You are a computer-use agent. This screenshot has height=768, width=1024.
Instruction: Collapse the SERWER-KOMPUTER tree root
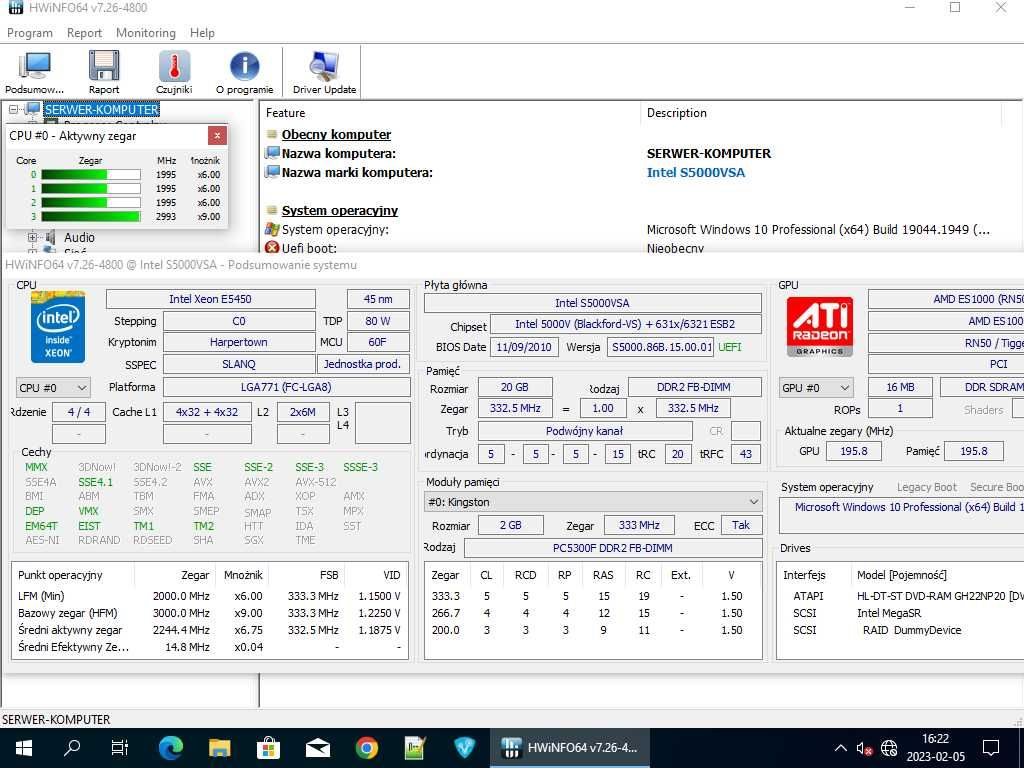pyautogui.click(x=14, y=110)
